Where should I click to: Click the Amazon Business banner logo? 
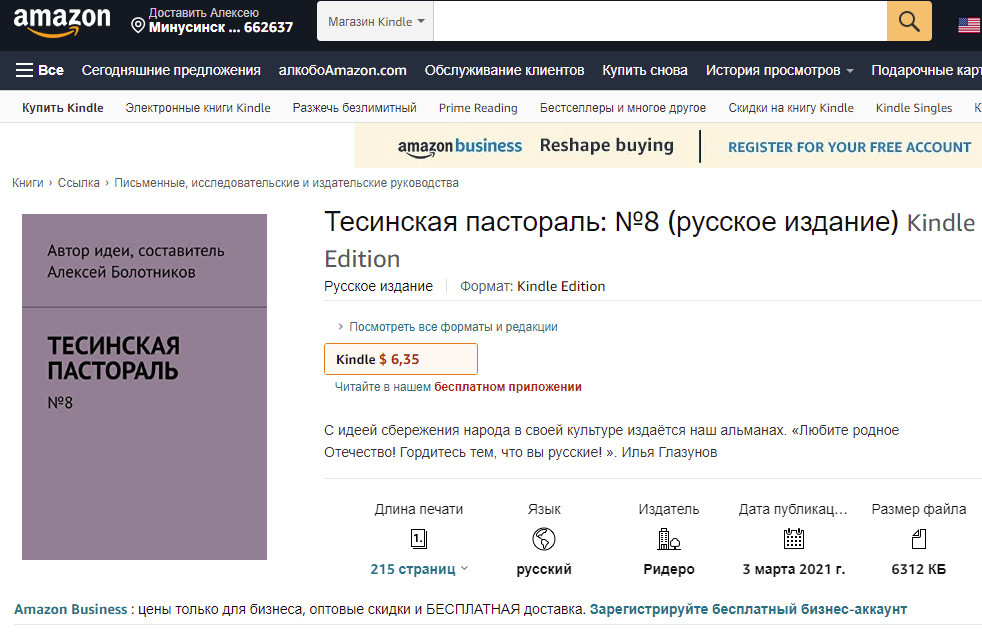[x=460, y=147]
